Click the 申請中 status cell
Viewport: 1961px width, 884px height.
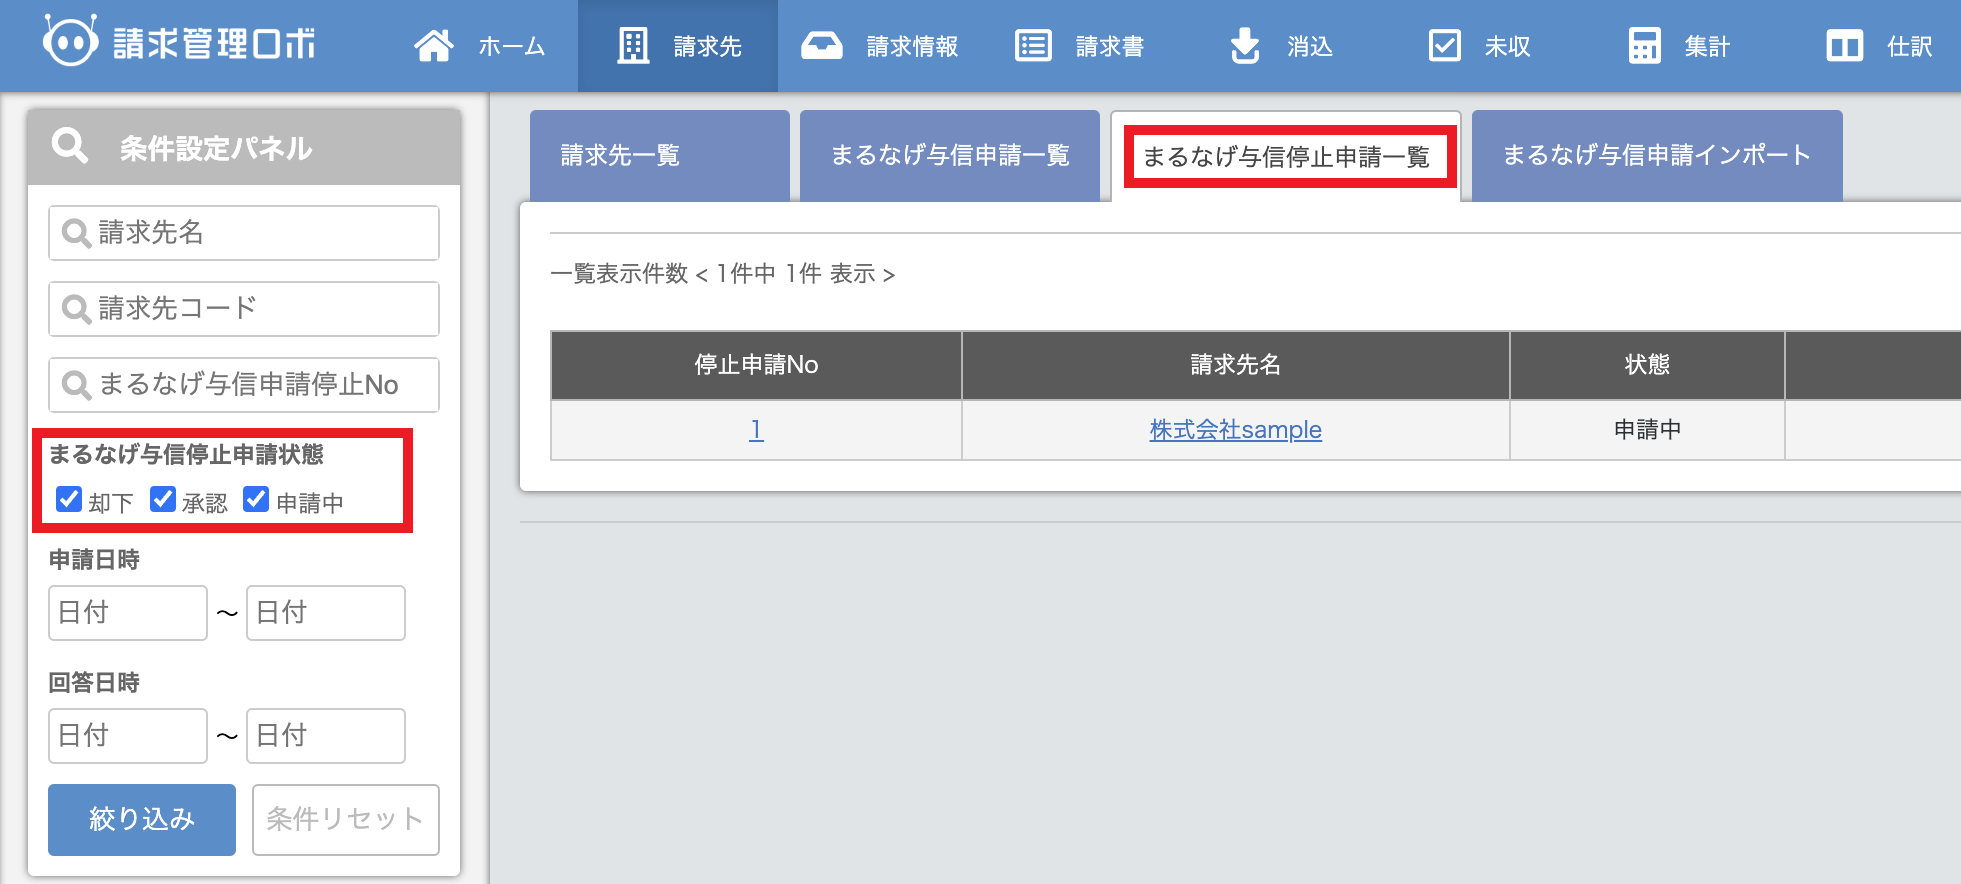coord(1647,430)
